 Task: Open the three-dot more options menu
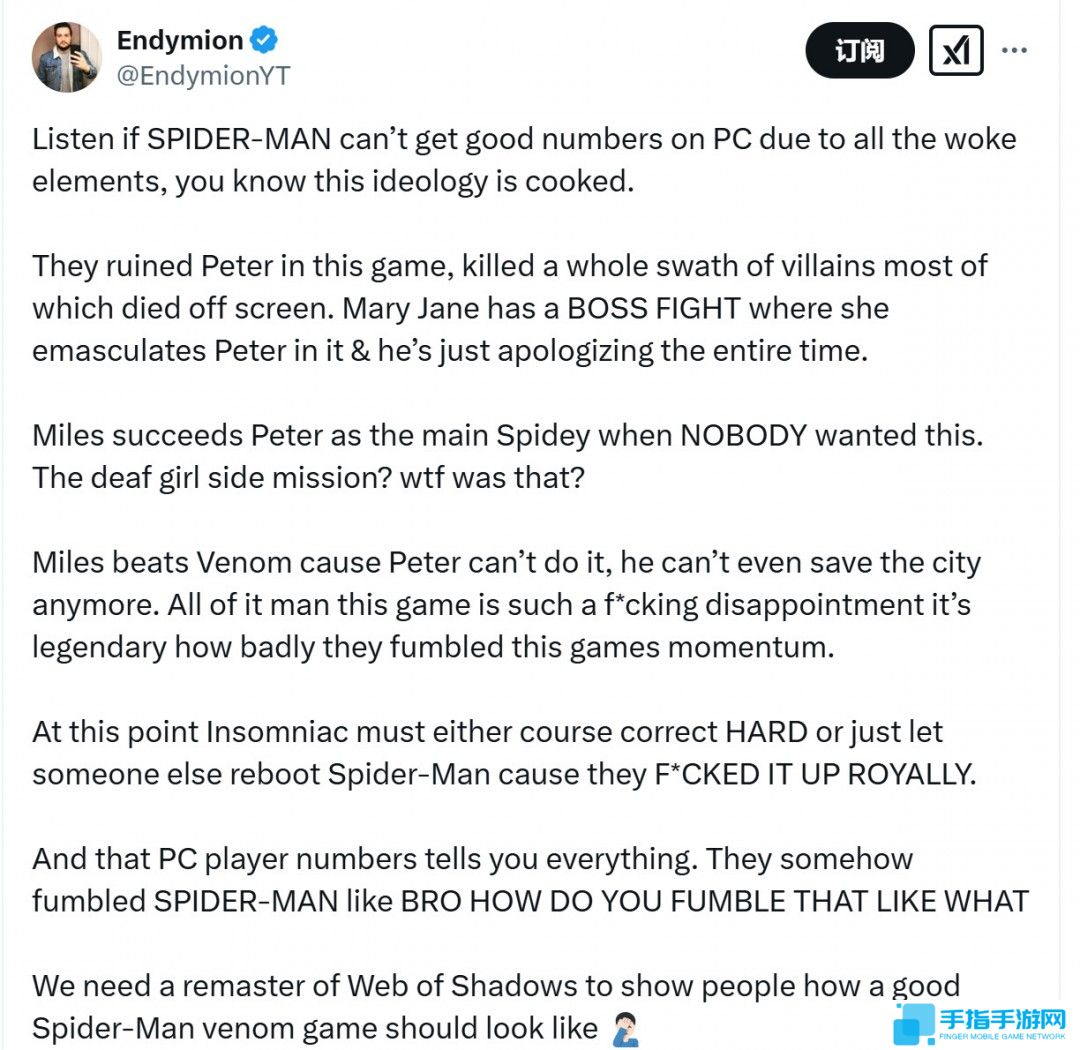click(x=1014, y=49)
